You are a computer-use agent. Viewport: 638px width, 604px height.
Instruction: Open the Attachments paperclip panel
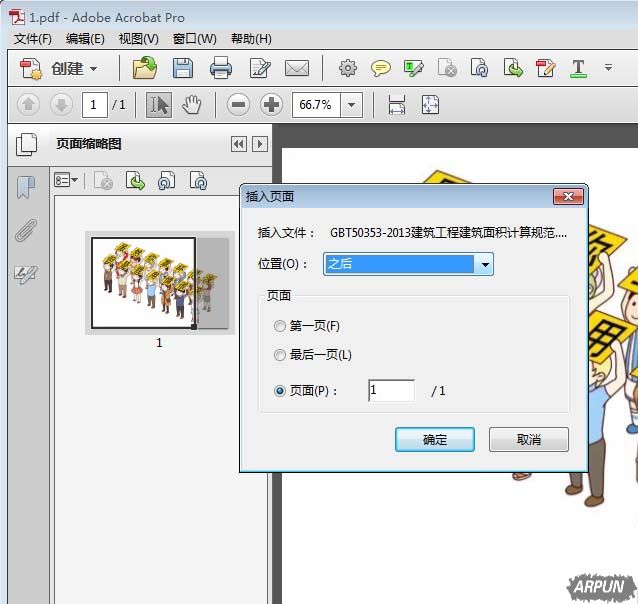[26, 232]
